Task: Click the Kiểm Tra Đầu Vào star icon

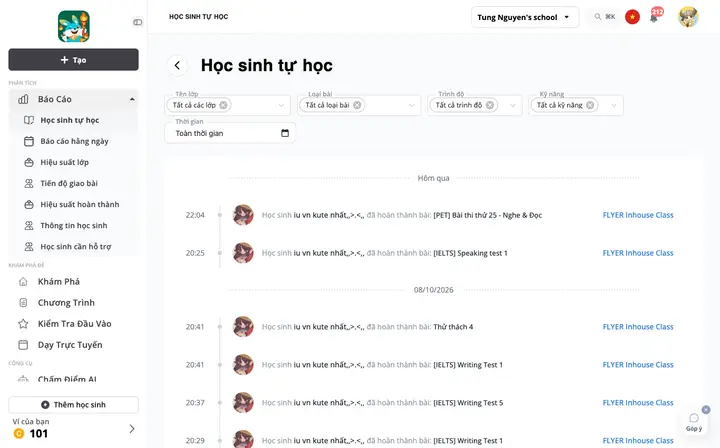Action: [23, 324]
